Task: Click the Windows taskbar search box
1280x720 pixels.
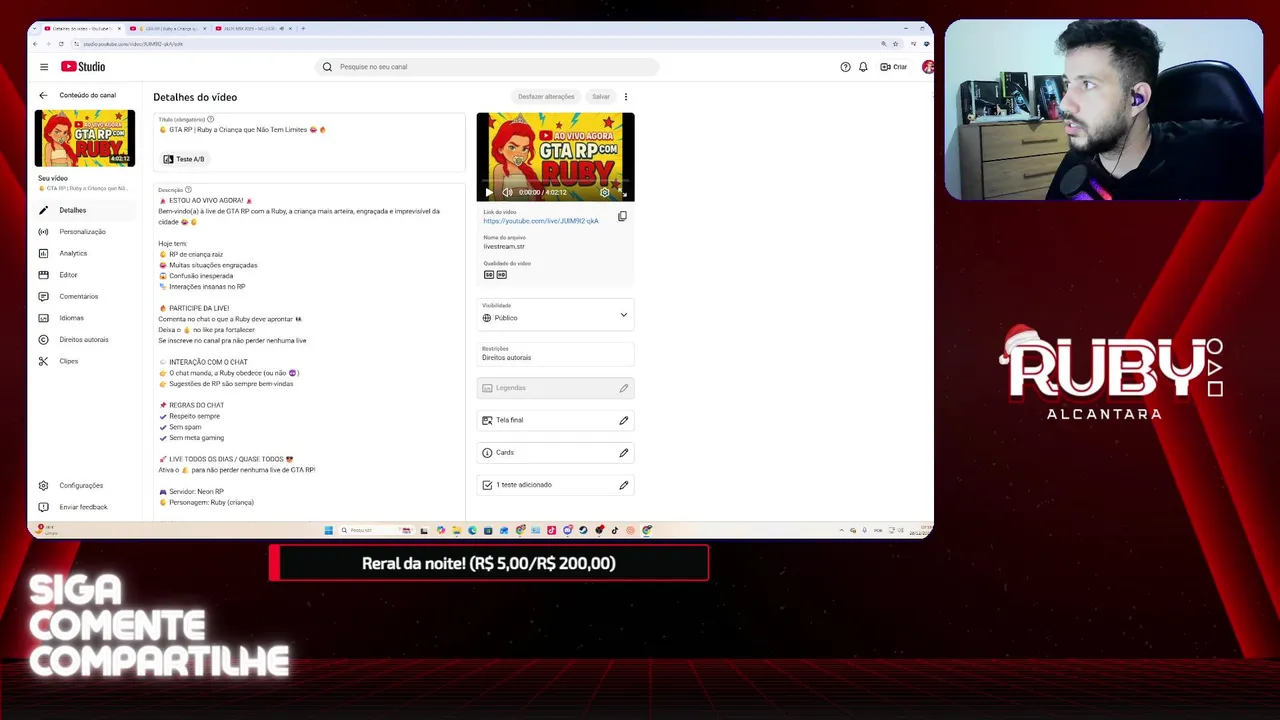Action: [375, 530]
